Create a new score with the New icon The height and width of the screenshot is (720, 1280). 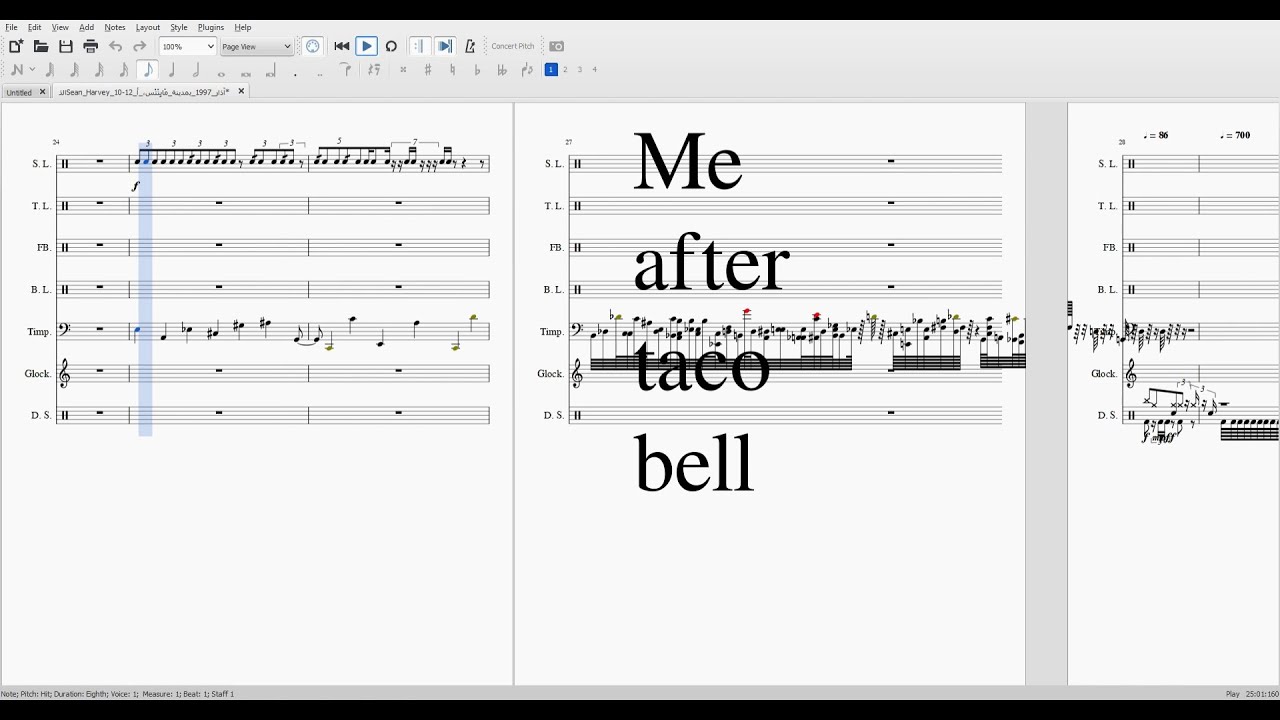(16, 46)
